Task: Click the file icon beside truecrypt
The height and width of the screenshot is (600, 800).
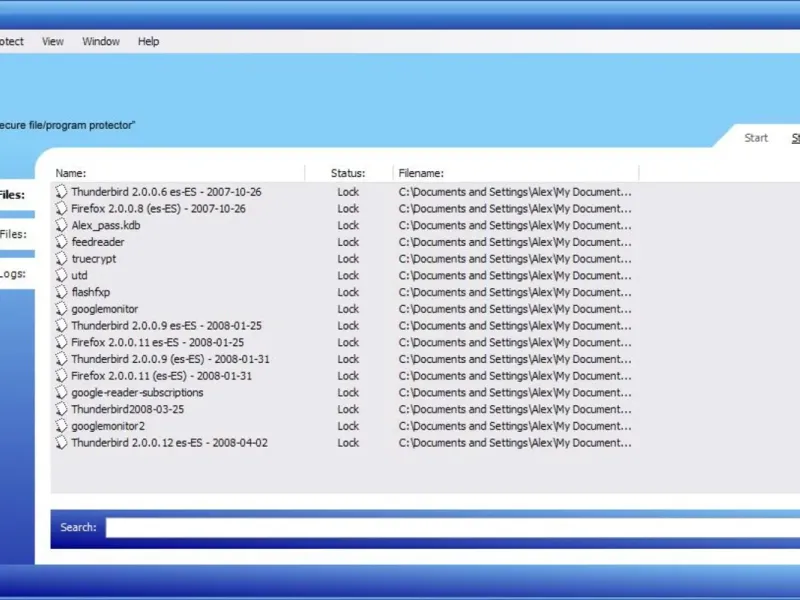Action: [x=61, y=259]
